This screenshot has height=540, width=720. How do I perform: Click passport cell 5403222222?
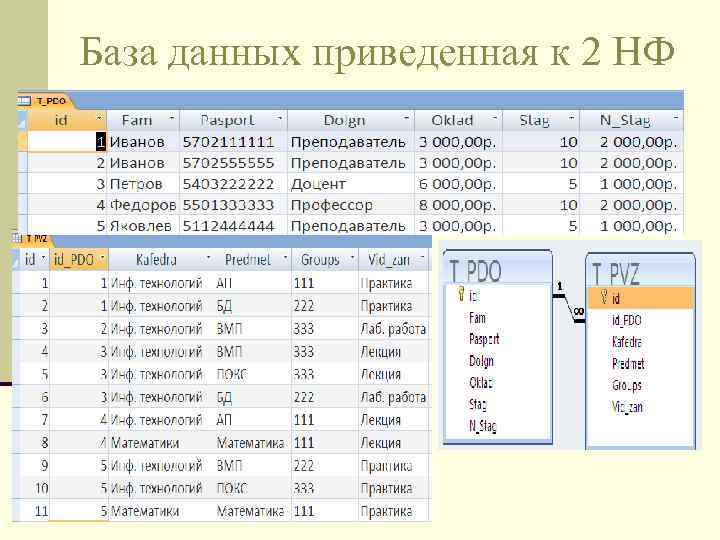(233, 184)
